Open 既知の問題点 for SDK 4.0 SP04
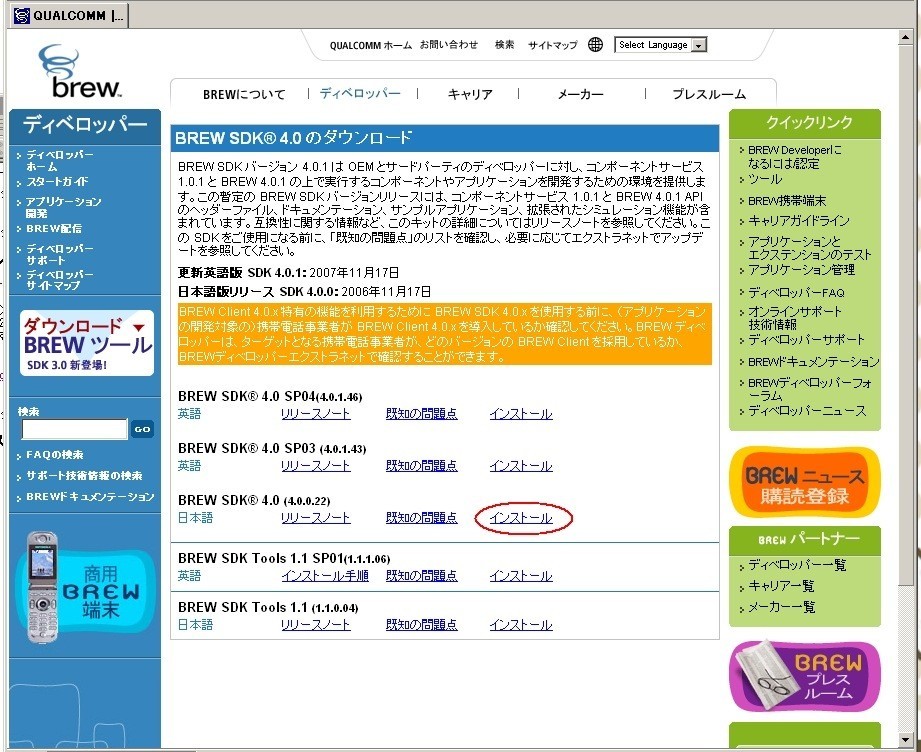The height and width of the screenshot is (752, 921). tap(421, 414)
